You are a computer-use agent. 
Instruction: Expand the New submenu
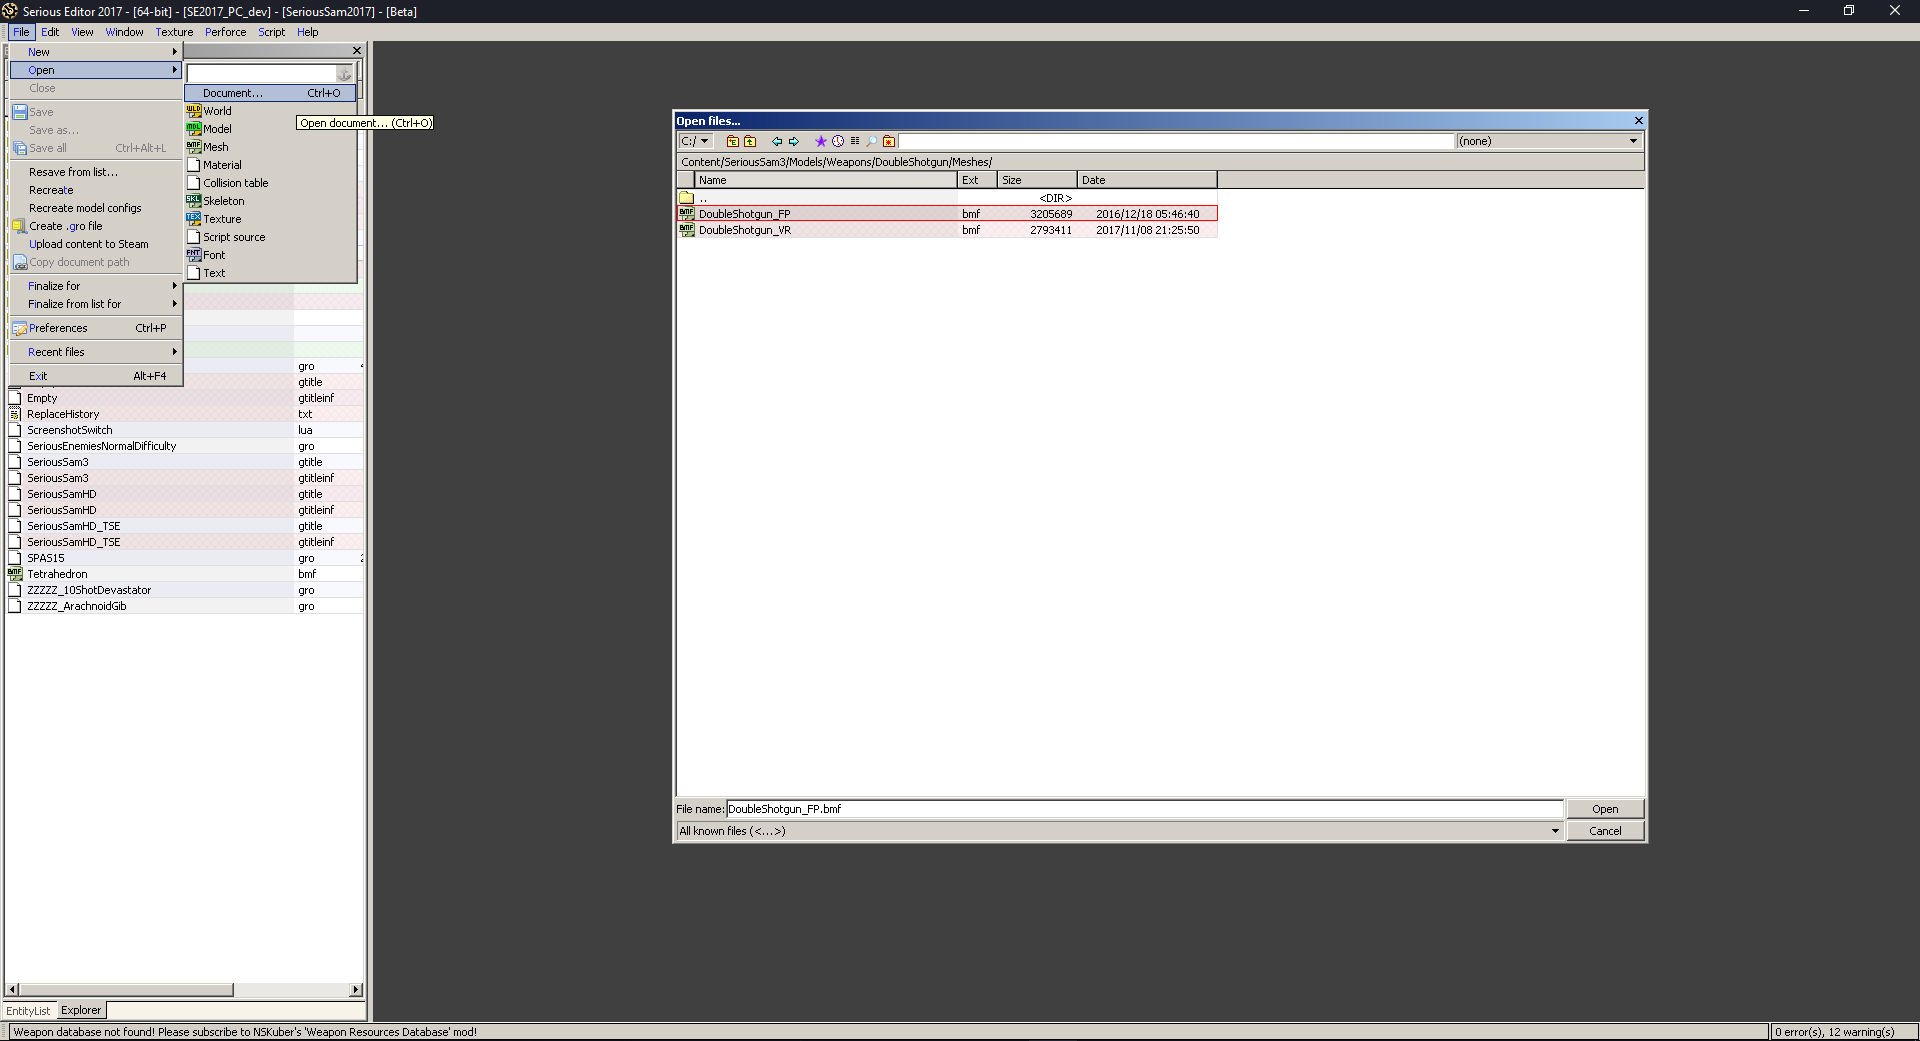coord(96,52)
